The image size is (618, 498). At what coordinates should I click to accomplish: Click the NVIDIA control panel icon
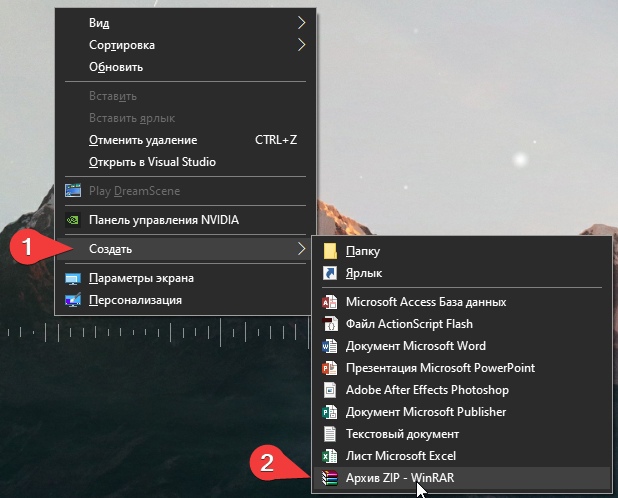coord(73,220)
